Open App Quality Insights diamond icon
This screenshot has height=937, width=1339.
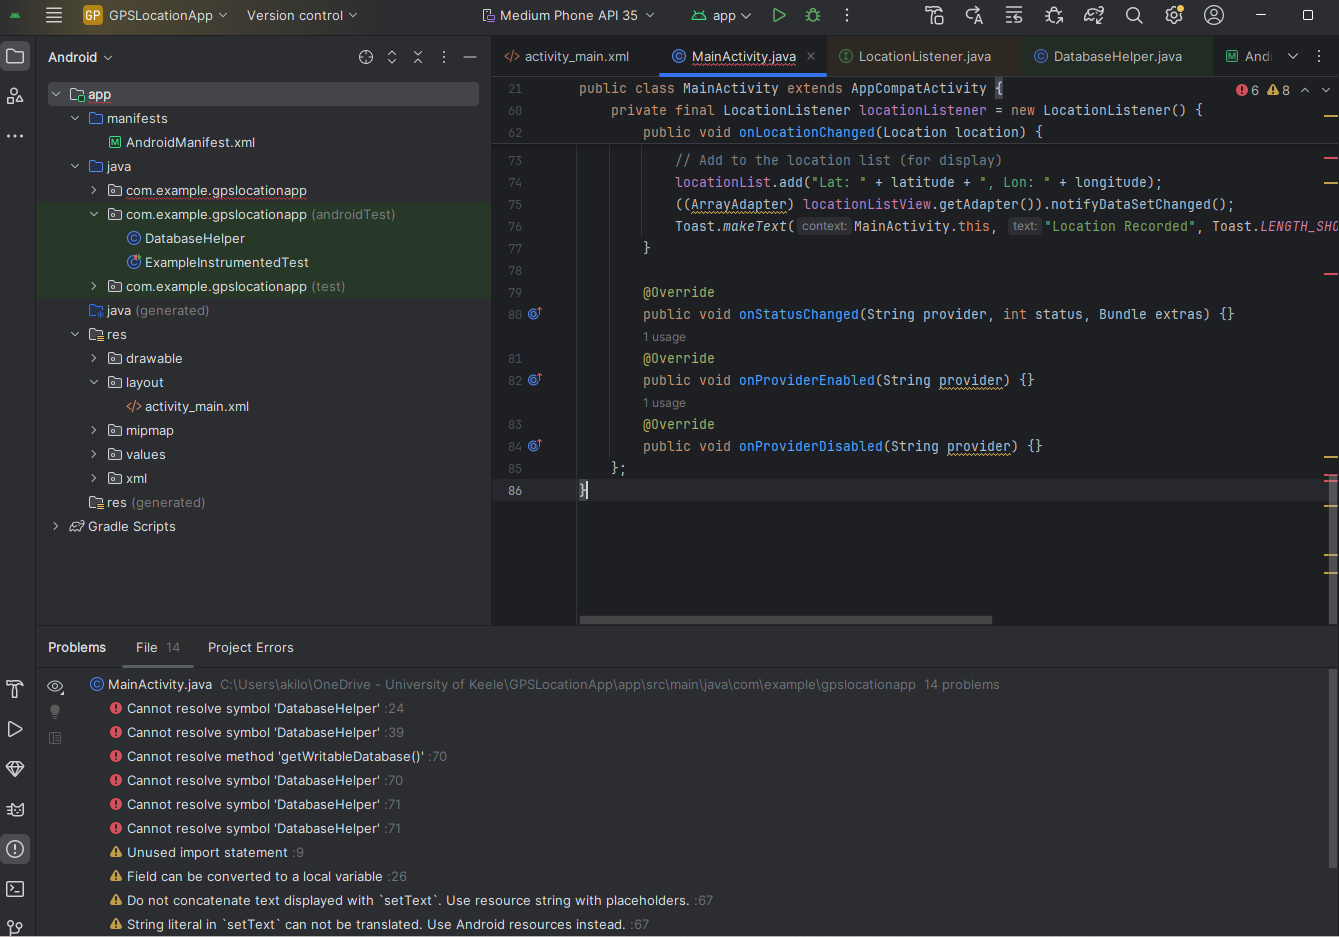[x=15, y=769]
